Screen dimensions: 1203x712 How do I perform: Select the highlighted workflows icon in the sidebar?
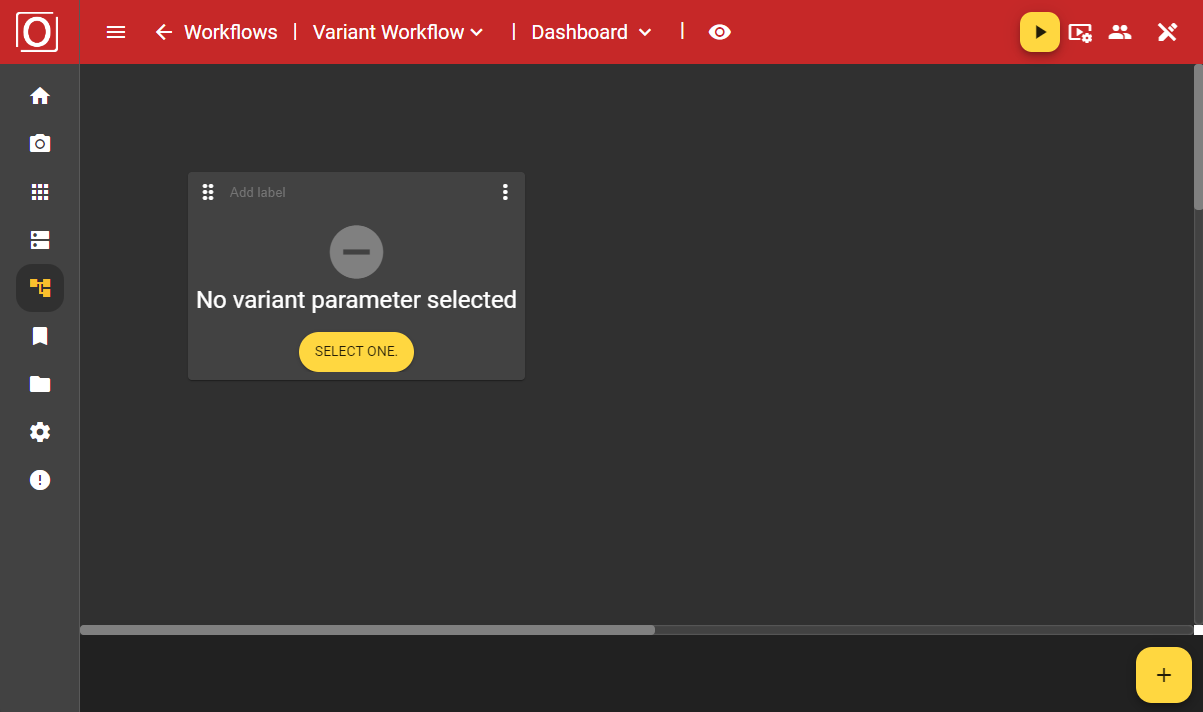pyautogui.click(x=40, y=287)
